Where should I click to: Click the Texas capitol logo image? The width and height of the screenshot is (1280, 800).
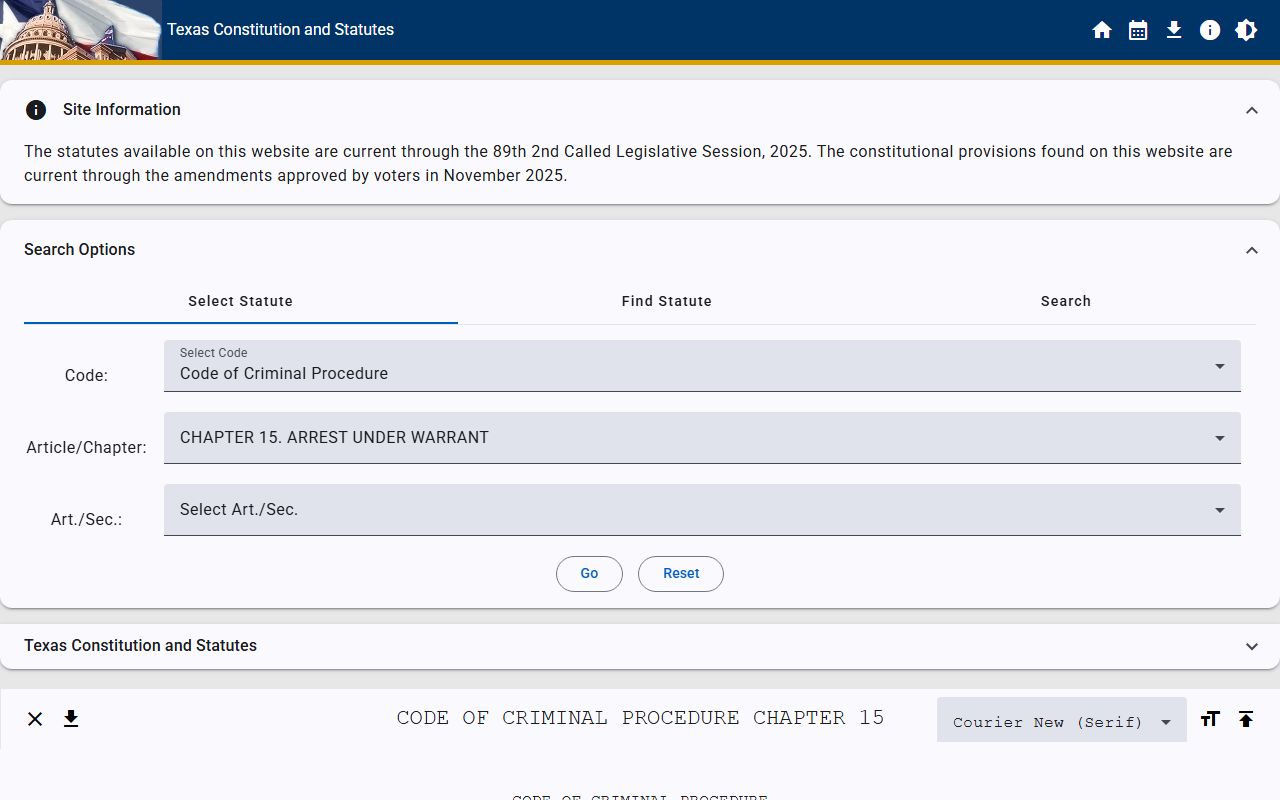click(x=80, y=30)
